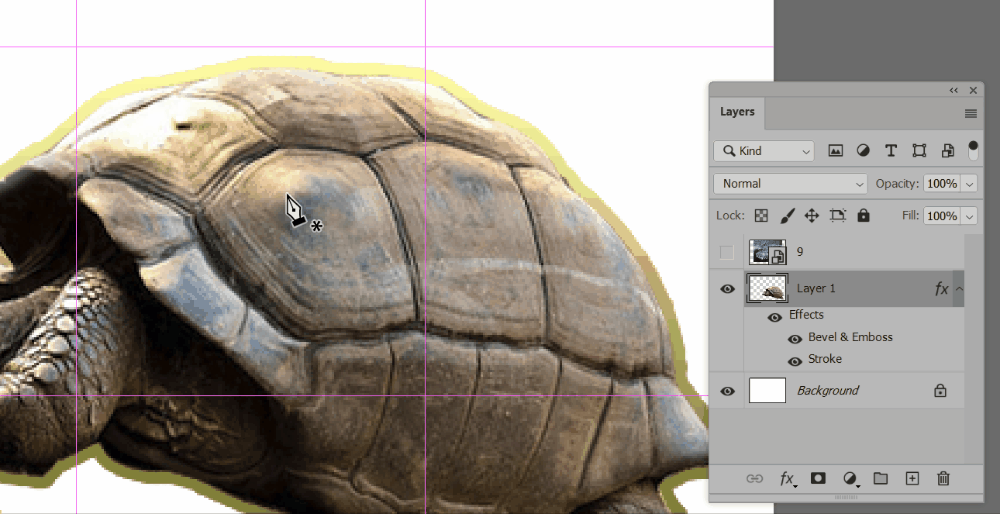
Task: Open the Kind filter dropdown
Action: (x=764, y=151)
